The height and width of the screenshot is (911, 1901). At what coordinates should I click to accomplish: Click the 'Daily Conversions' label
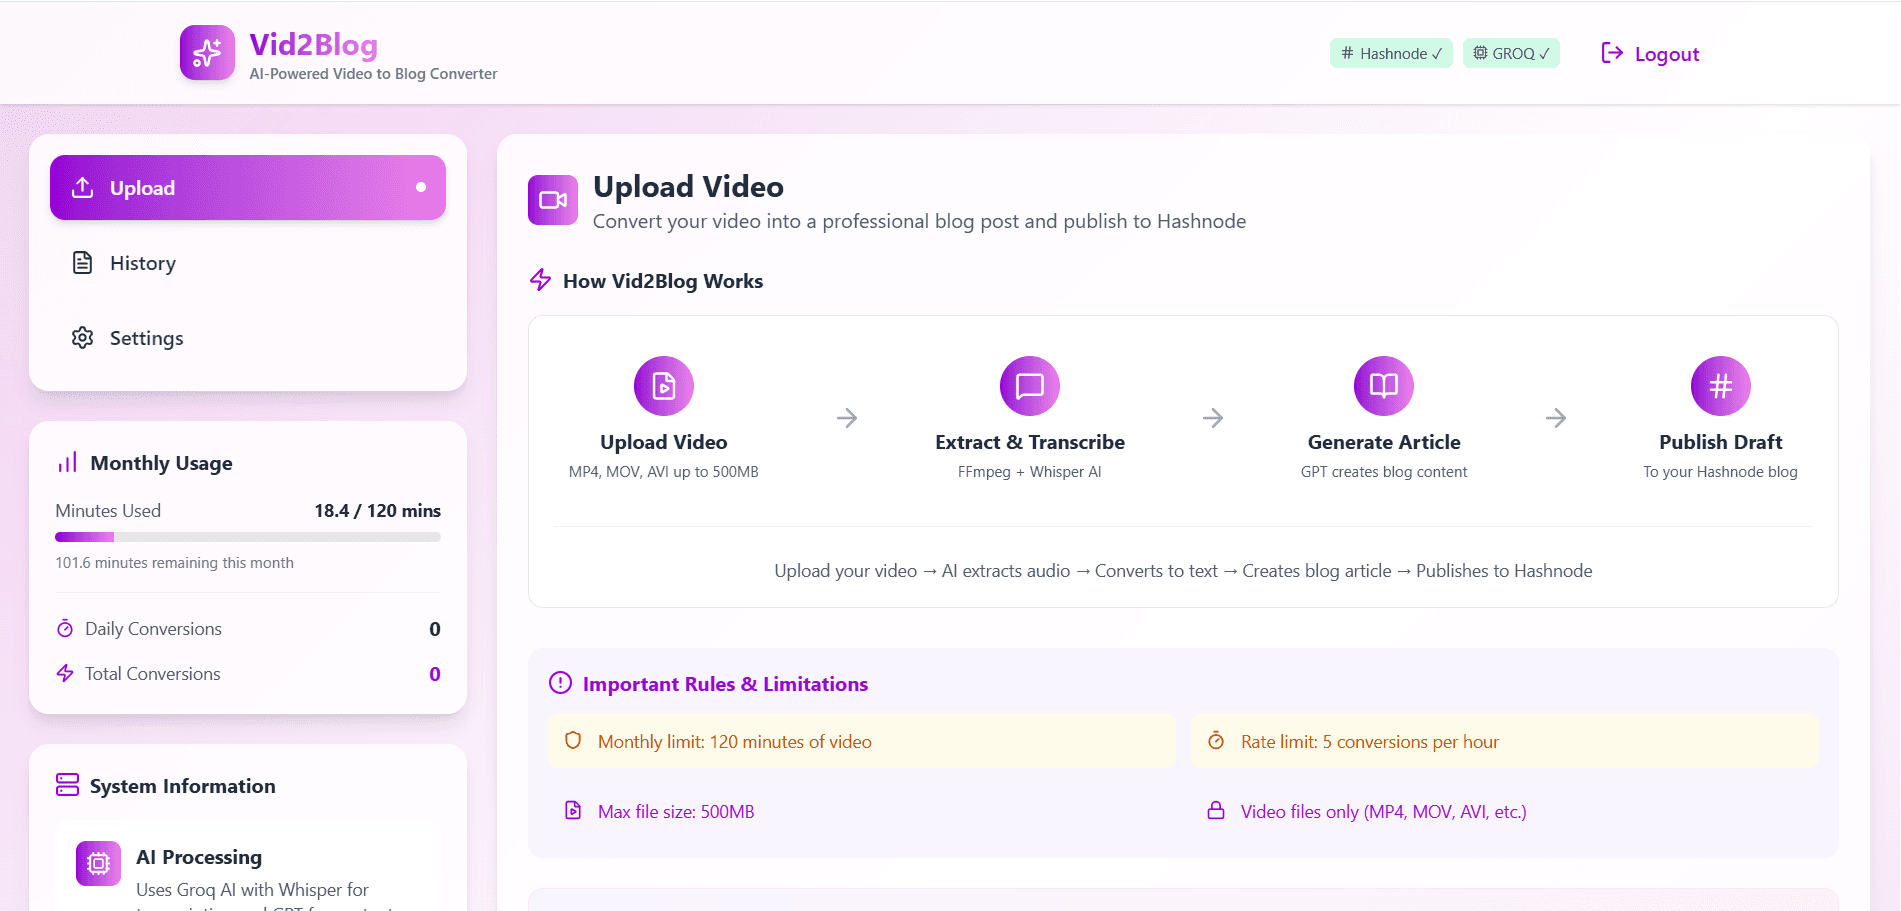tap(153, 629)
